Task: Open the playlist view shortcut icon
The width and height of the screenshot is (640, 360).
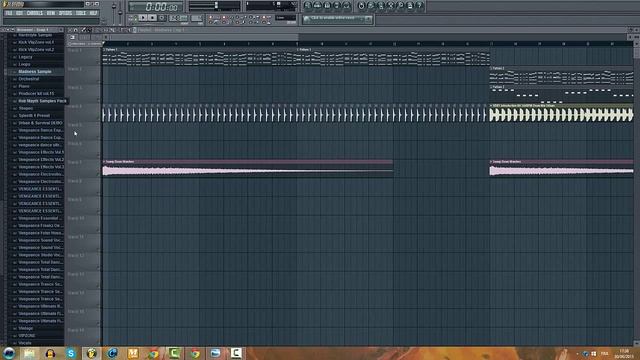Action: (308, 6)
